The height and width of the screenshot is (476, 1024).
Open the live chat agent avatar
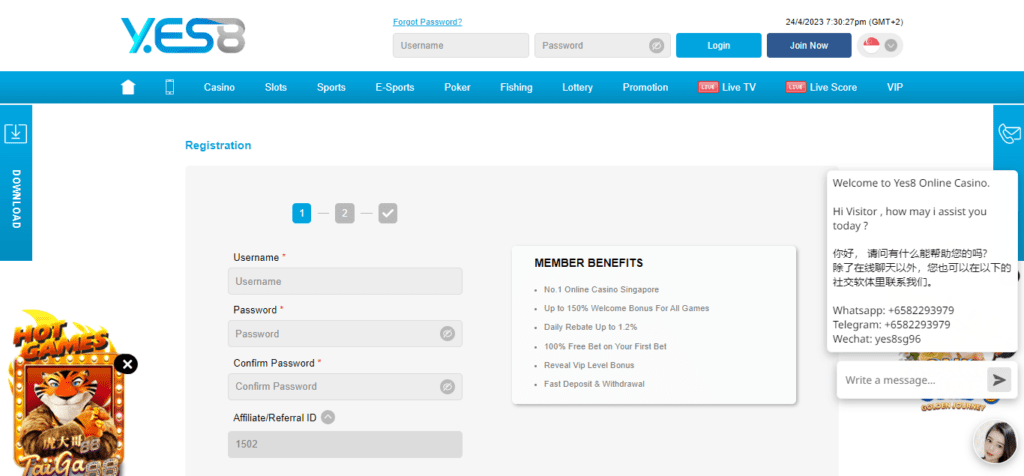point(995,442)
